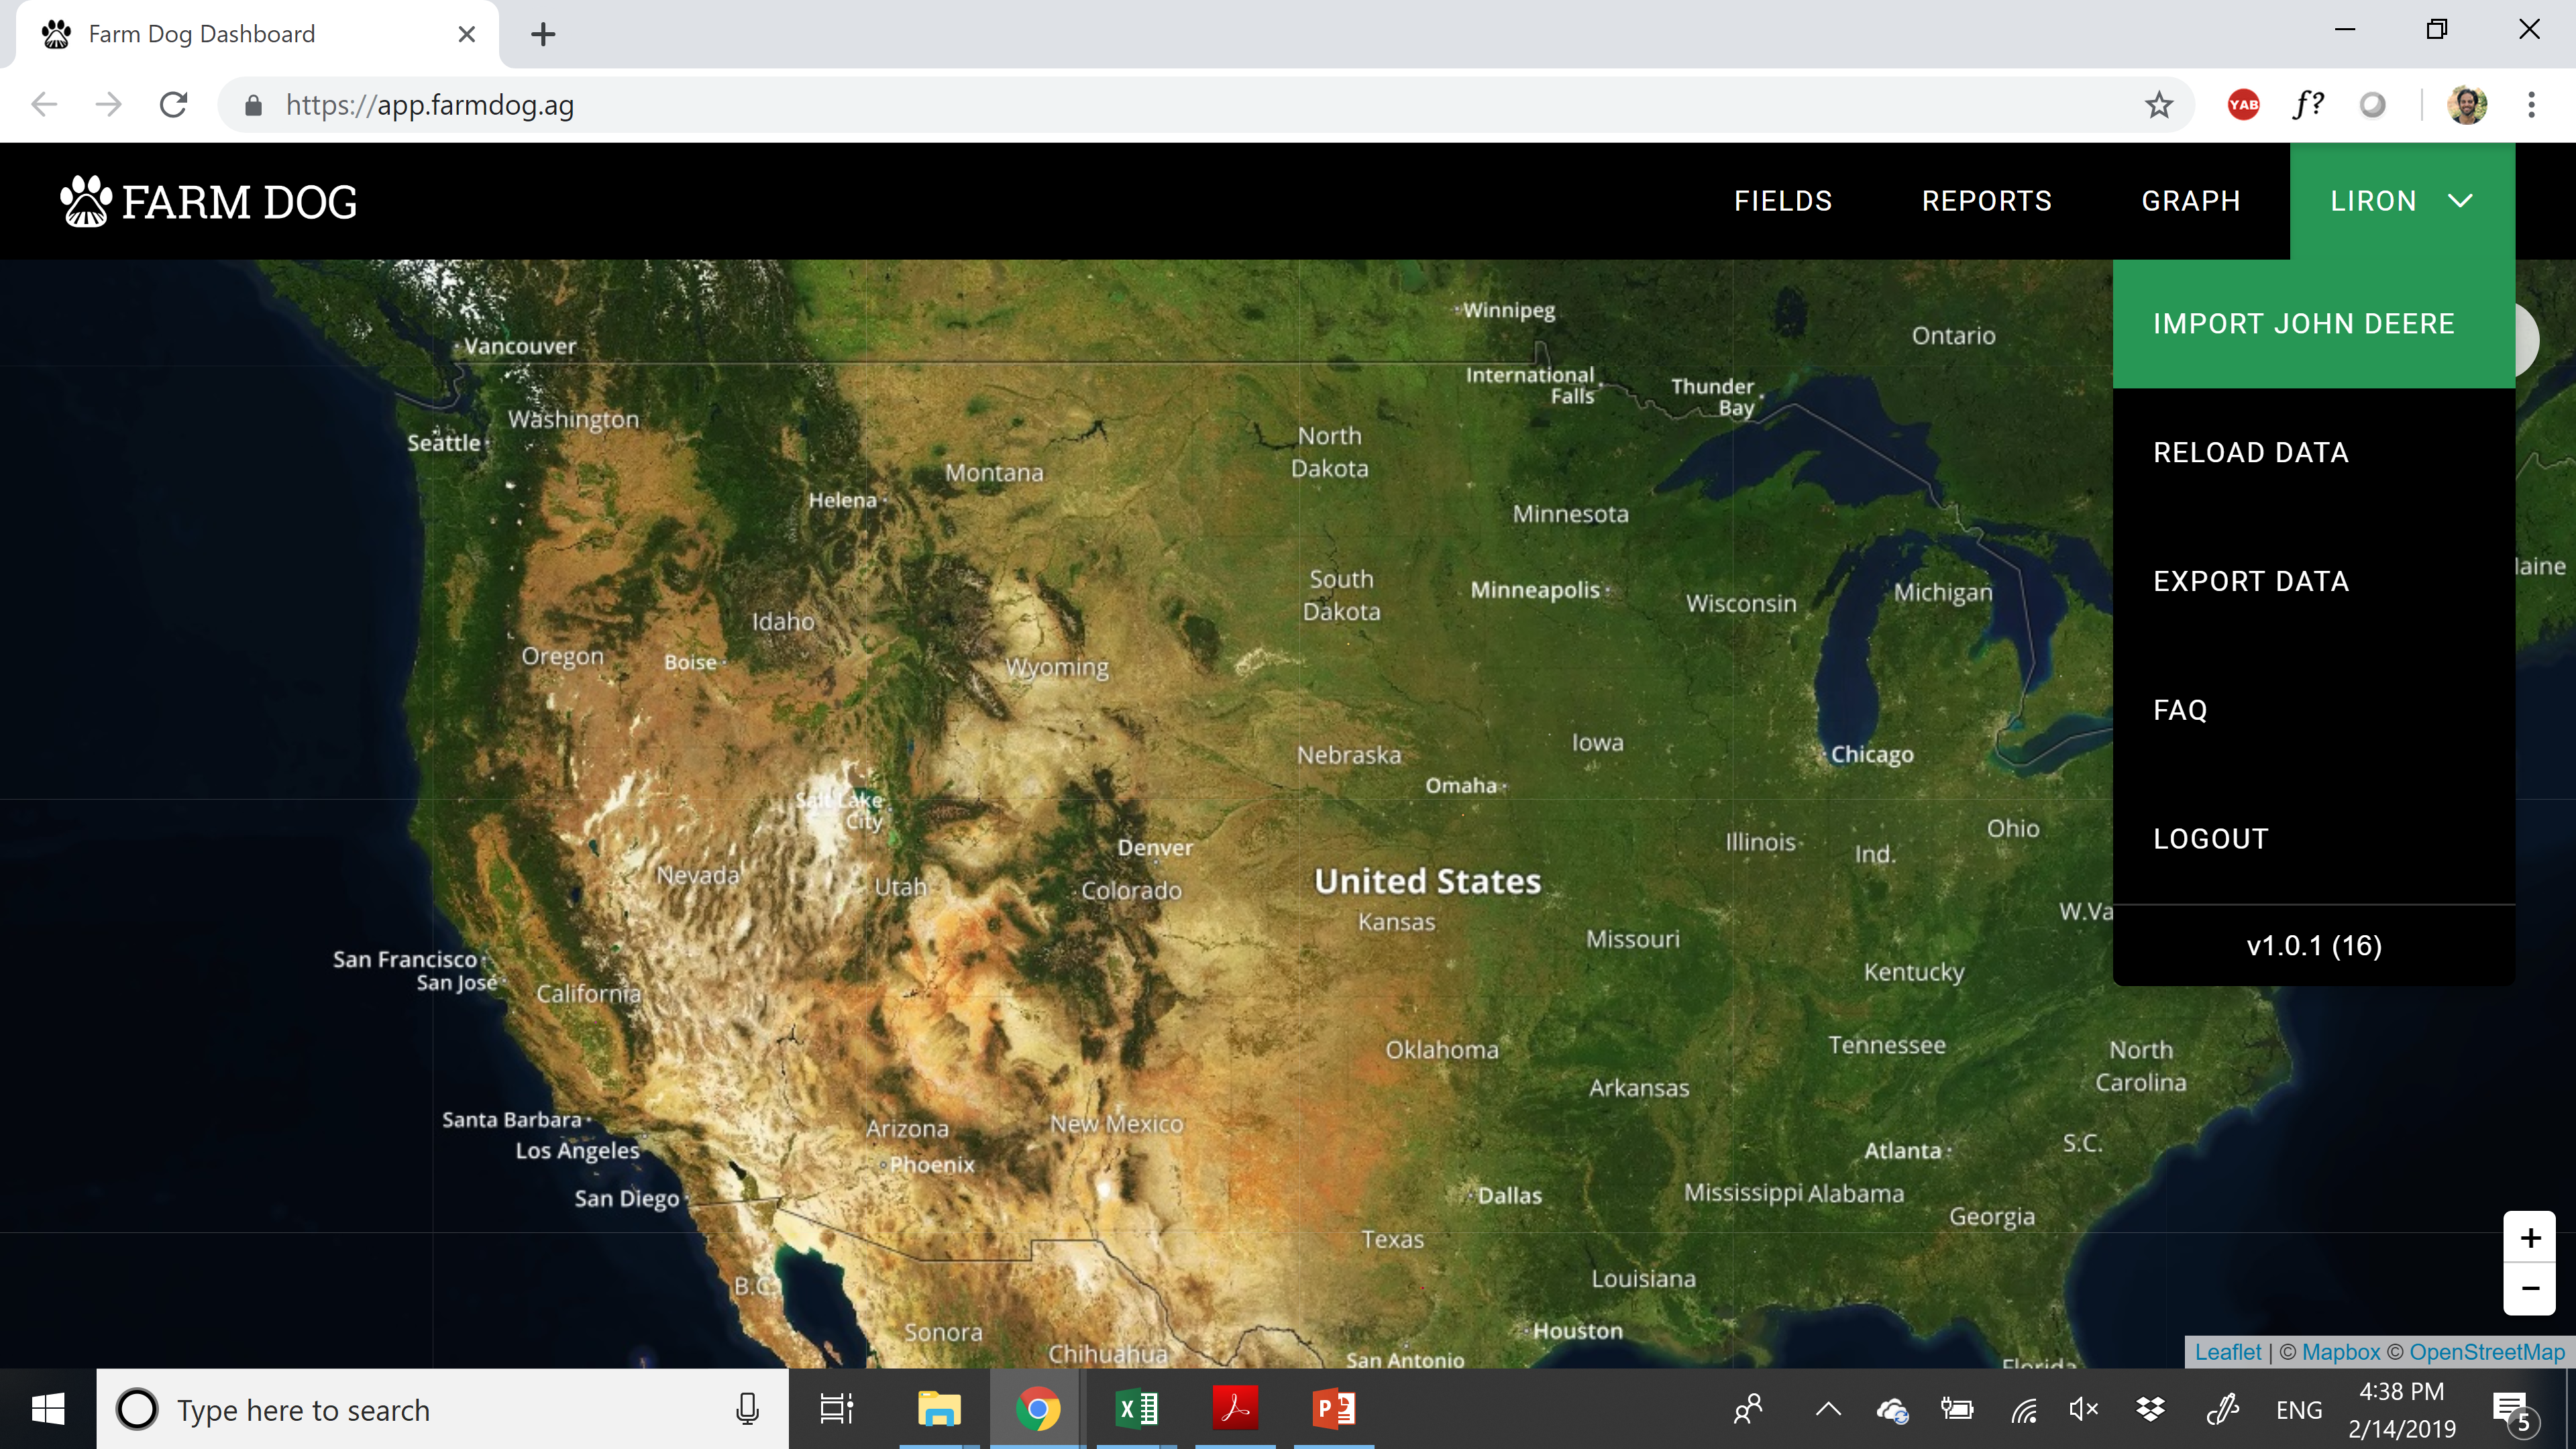Image resolution: width=2576 pixels, height=1449 pixels.
Task: Click the United States map label
Action: (1427, 880)
